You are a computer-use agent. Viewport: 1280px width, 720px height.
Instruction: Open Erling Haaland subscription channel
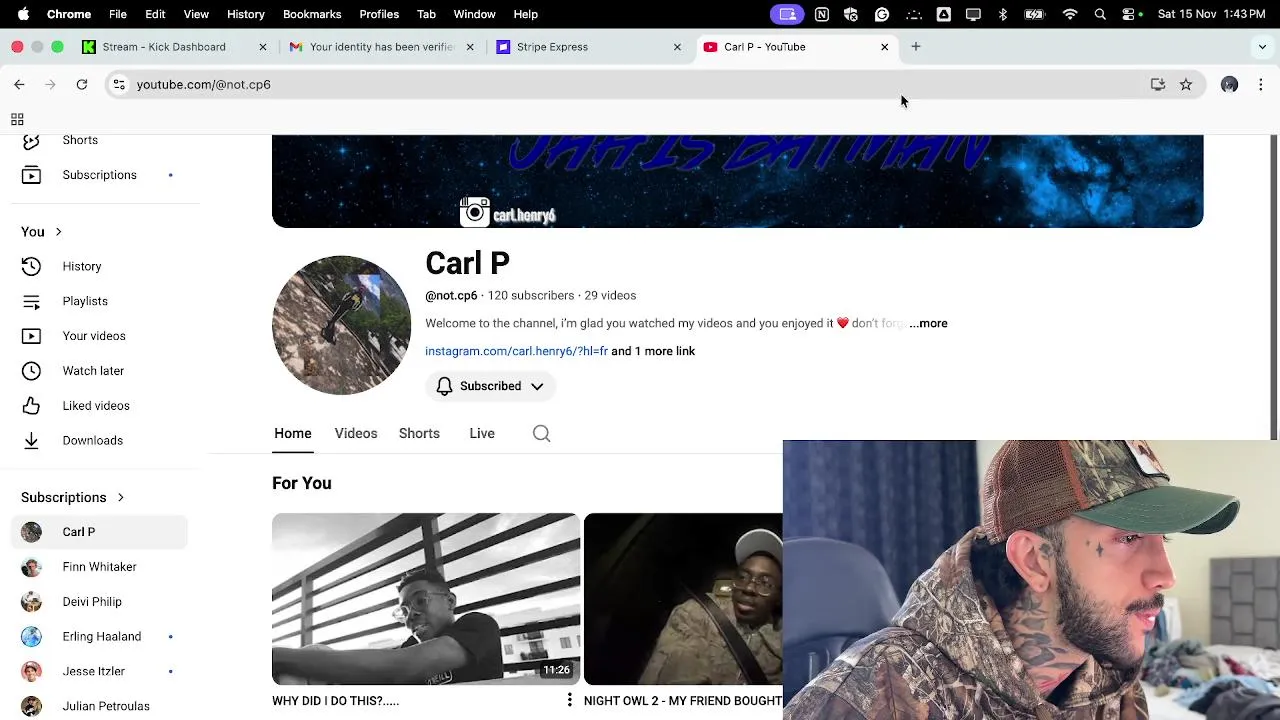[99, 637]
